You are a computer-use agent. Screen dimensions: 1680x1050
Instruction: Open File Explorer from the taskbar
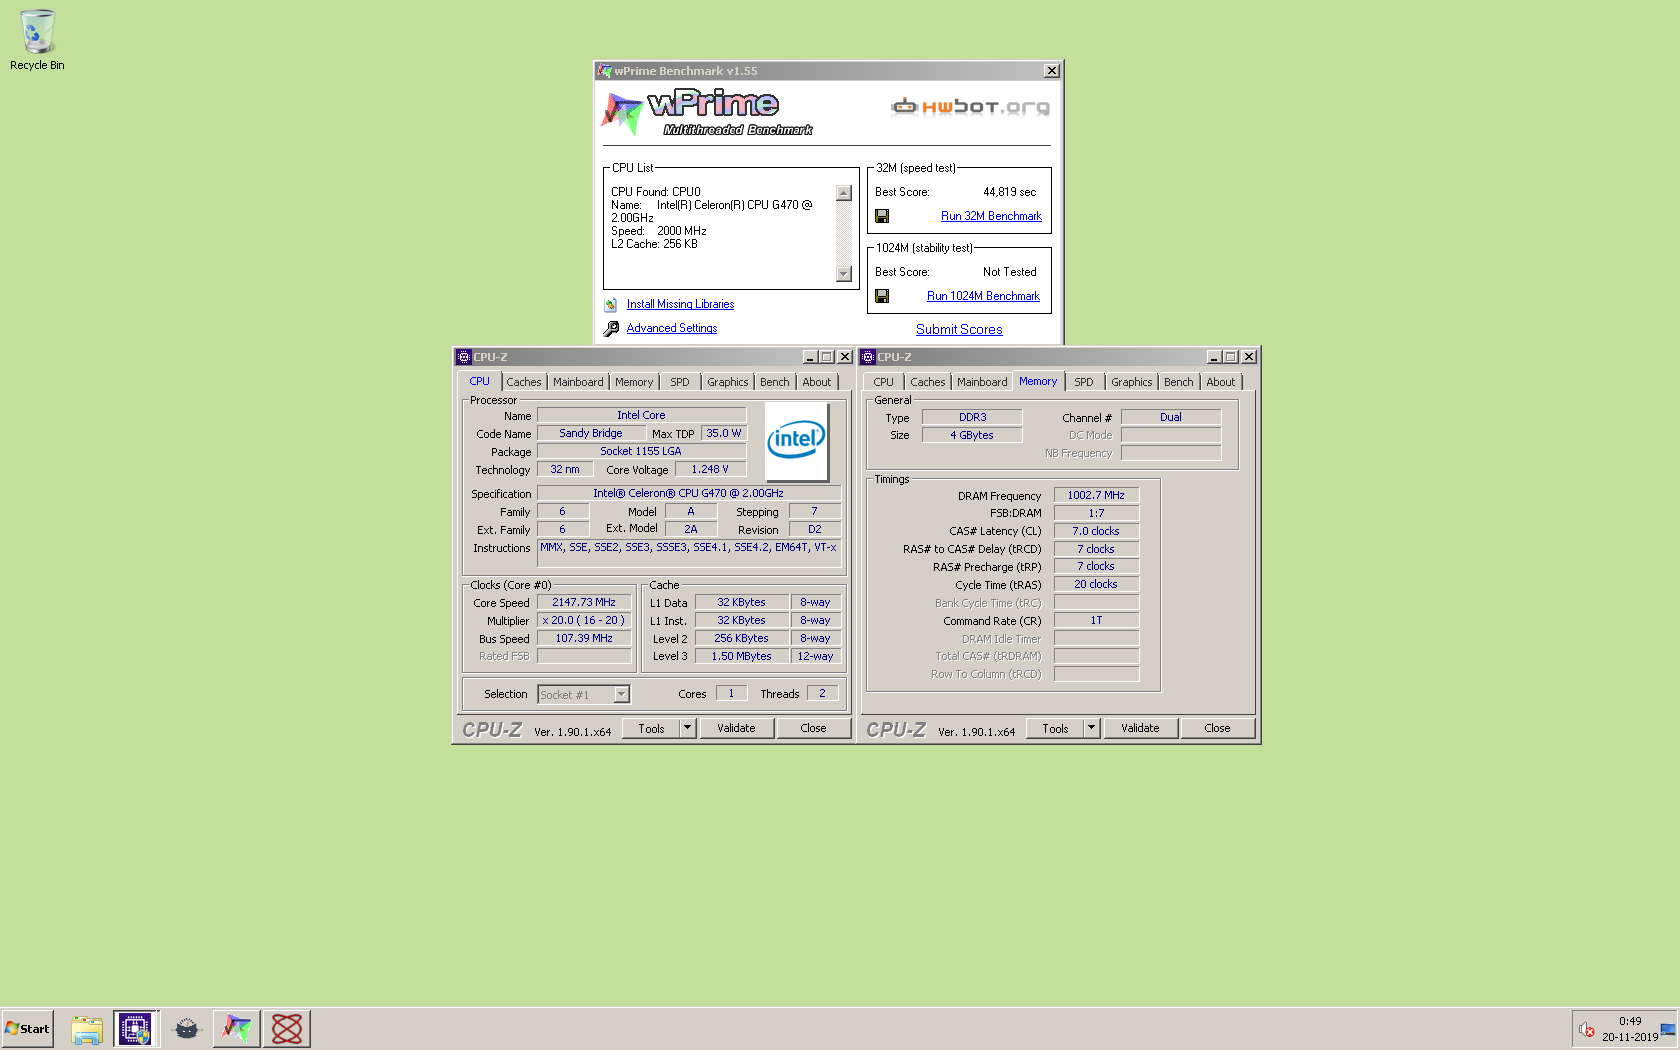[x=87, y=1028]
